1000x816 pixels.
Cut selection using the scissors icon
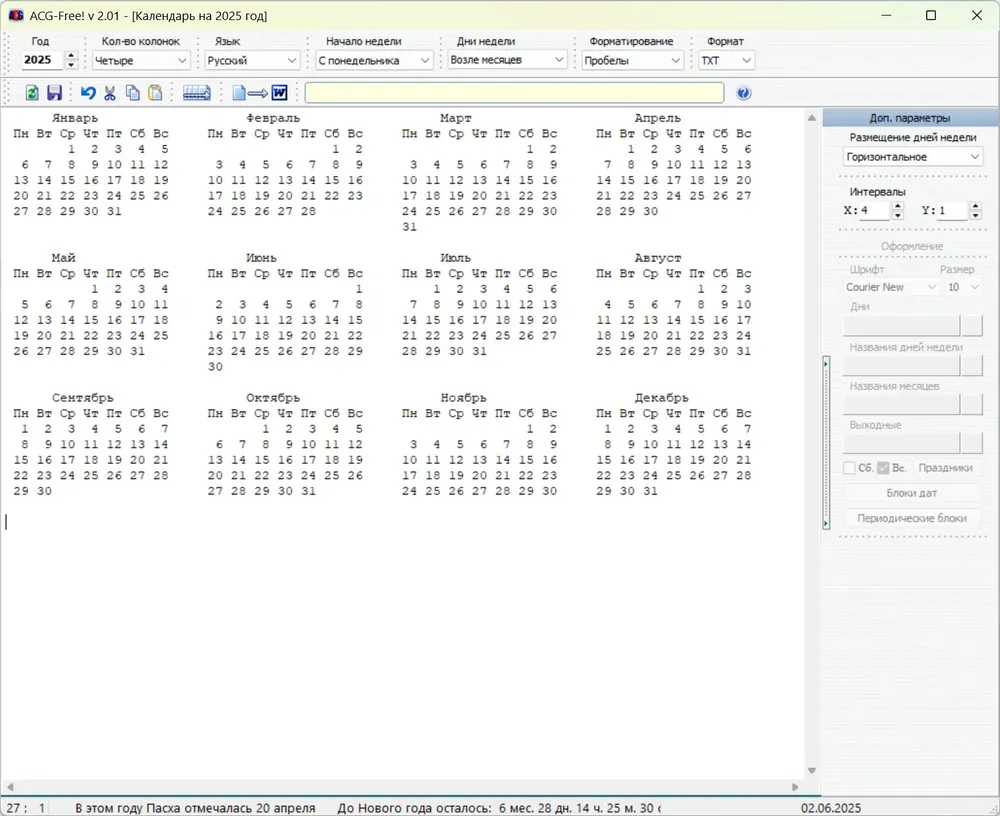coord(110,93)
